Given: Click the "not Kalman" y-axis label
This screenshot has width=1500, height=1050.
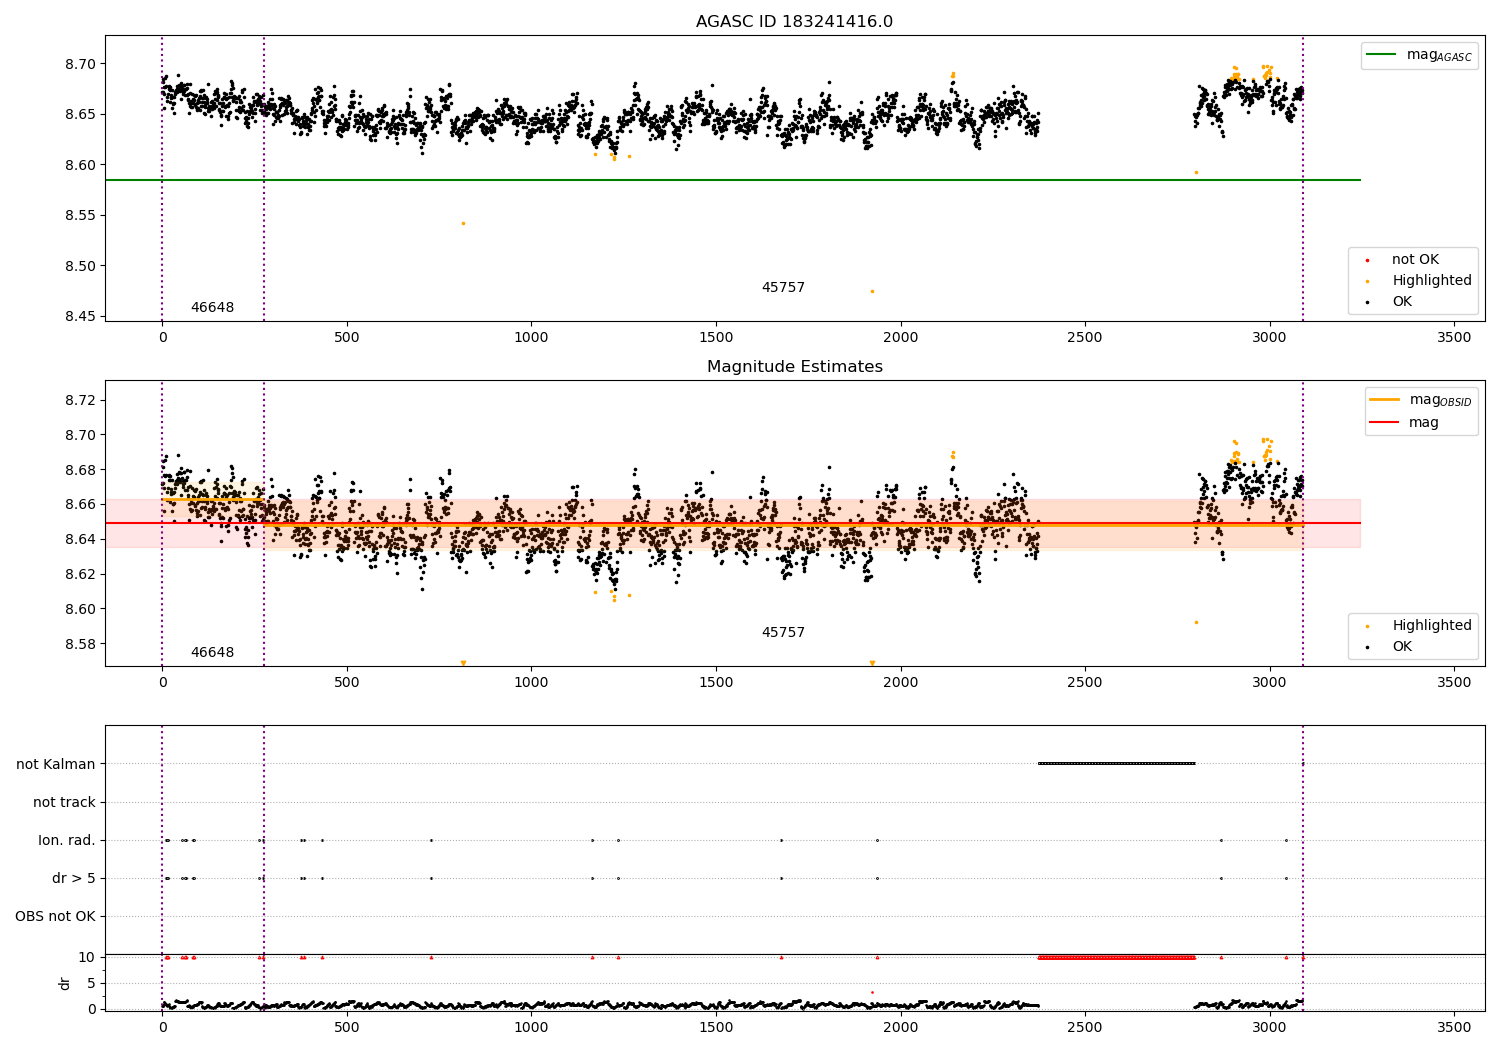Looking at the screenshot, I should [56, 765].
